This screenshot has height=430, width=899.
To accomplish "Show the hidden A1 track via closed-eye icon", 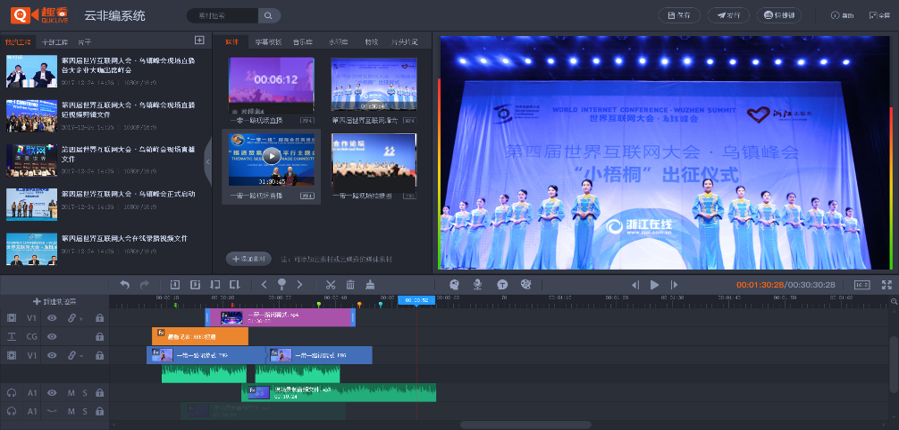I will (52, 411).
